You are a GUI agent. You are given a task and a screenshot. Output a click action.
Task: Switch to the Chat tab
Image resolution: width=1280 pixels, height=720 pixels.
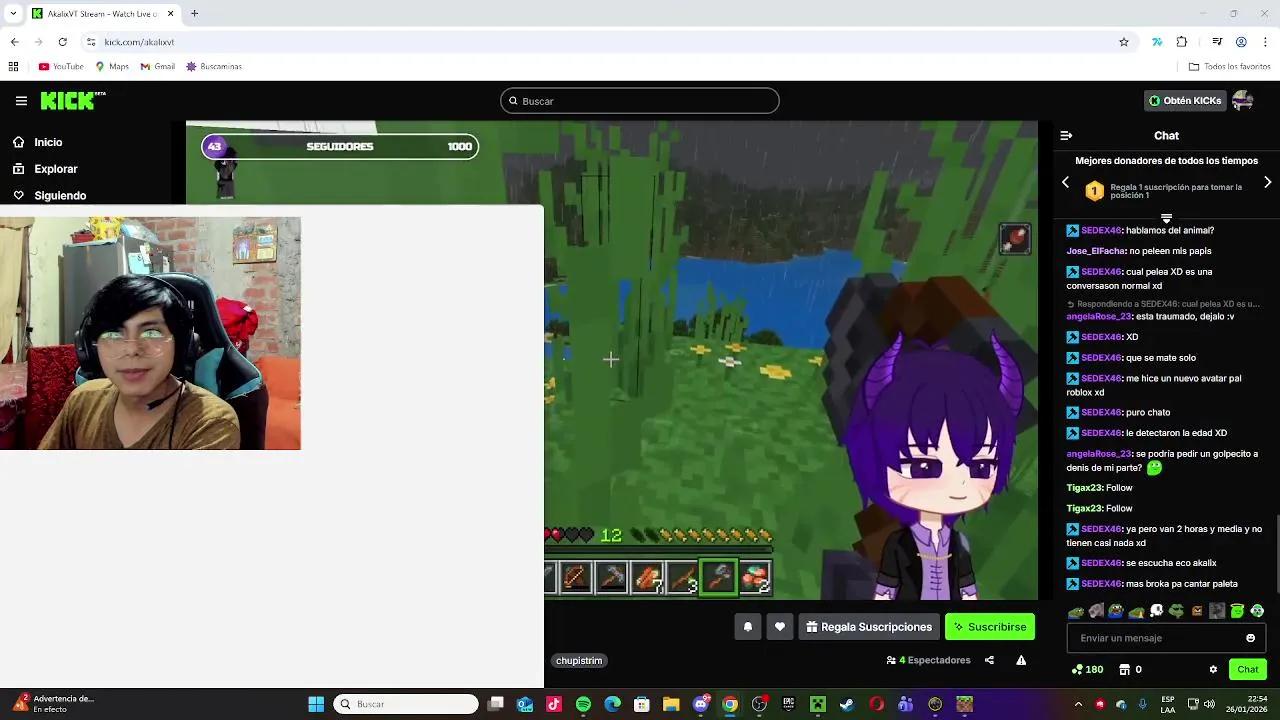point(1247,669)
